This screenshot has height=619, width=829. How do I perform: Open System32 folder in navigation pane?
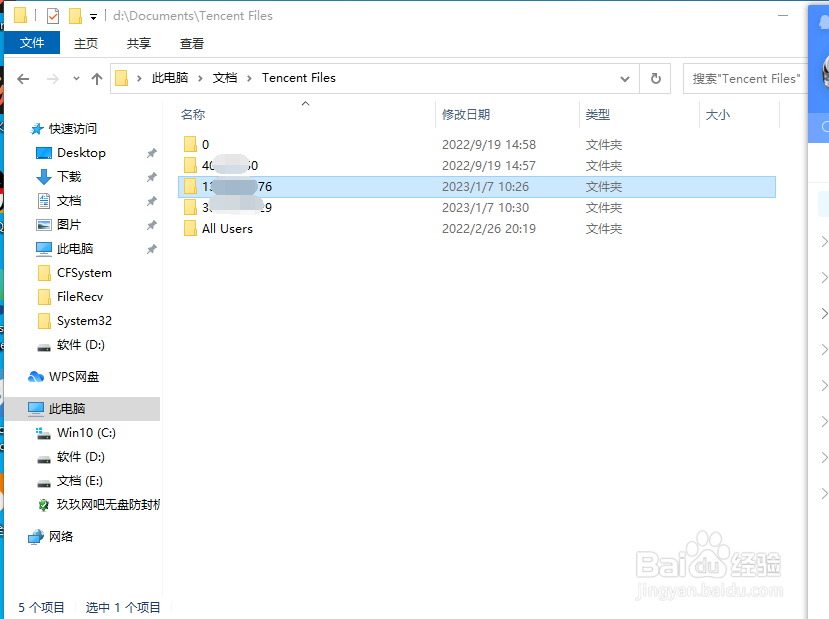click(x=84, y=321)
